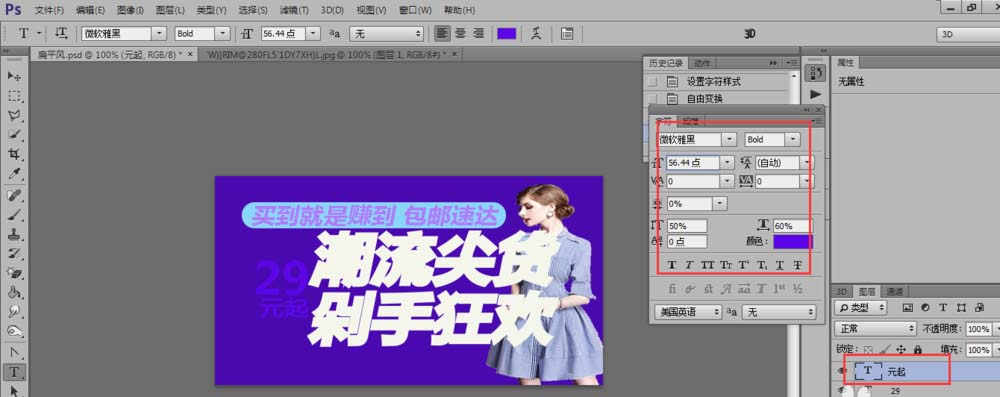Image resolution: width=1000 pixels, height=397 pixels.
Task: Open Character panel font family dropdown
Action: point(729,139)
